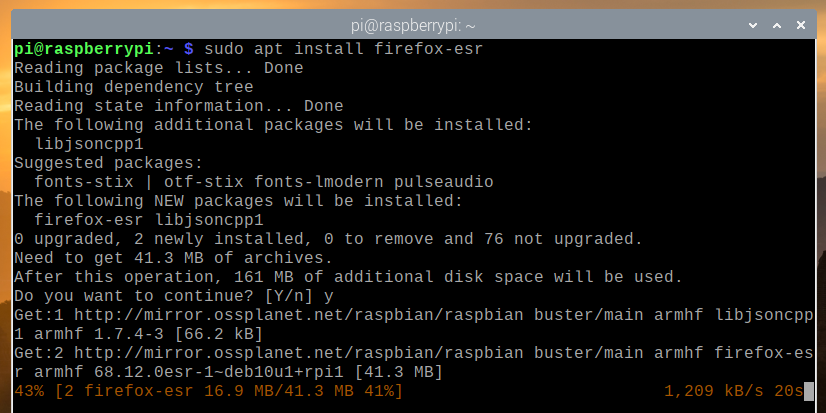Click the terminal cursor block
Viewport: 826px width, 413px height.
coord(808,390)
